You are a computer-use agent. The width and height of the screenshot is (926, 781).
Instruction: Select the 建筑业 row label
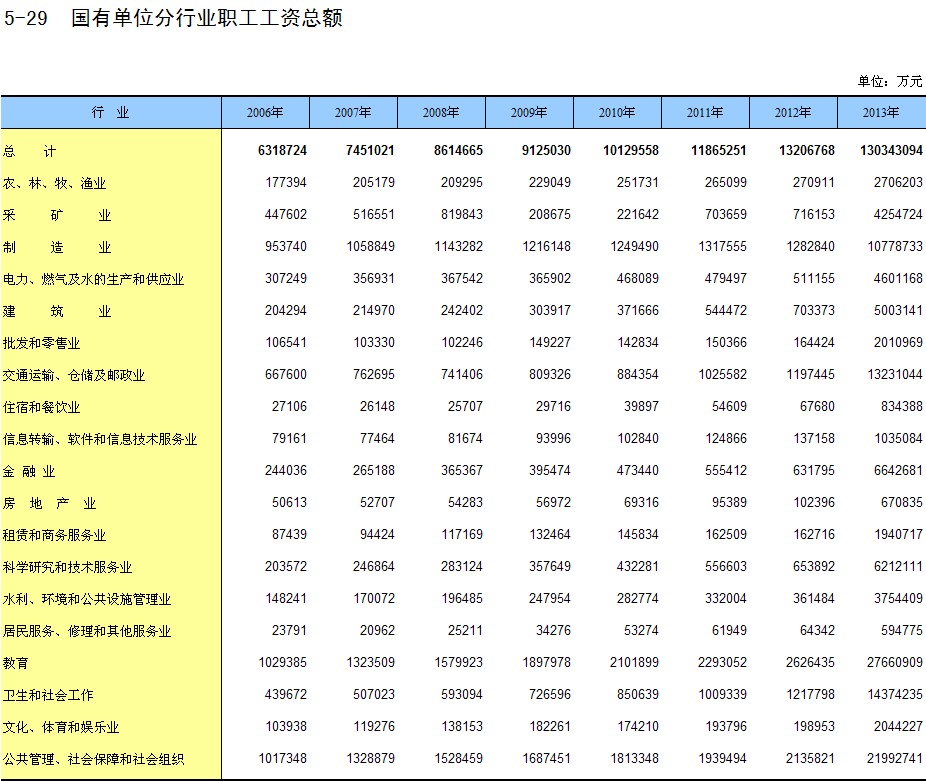(x=57, y=311)
